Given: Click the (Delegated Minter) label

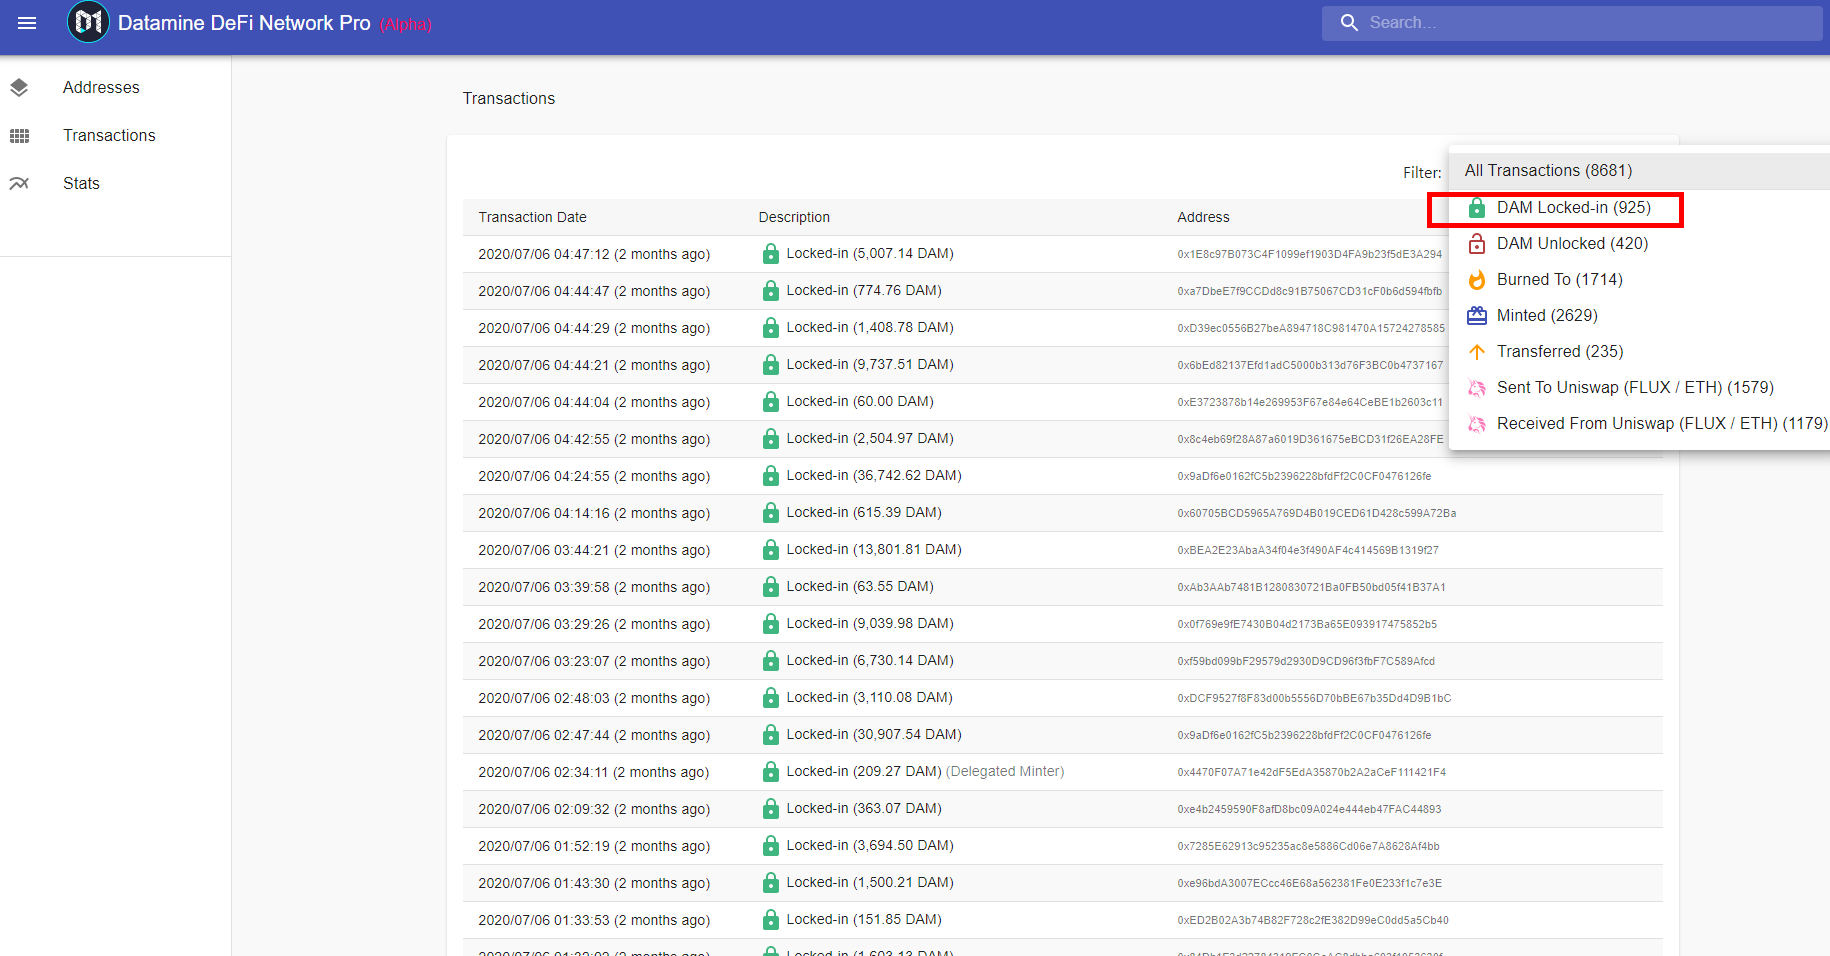Looking at the screenshot, I should tap(1005, 772).
